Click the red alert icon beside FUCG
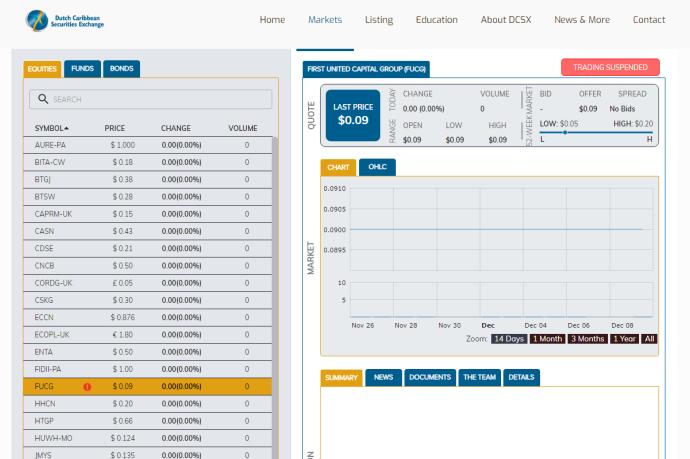This screenshot has height=459, width=690. coord(87,387)
